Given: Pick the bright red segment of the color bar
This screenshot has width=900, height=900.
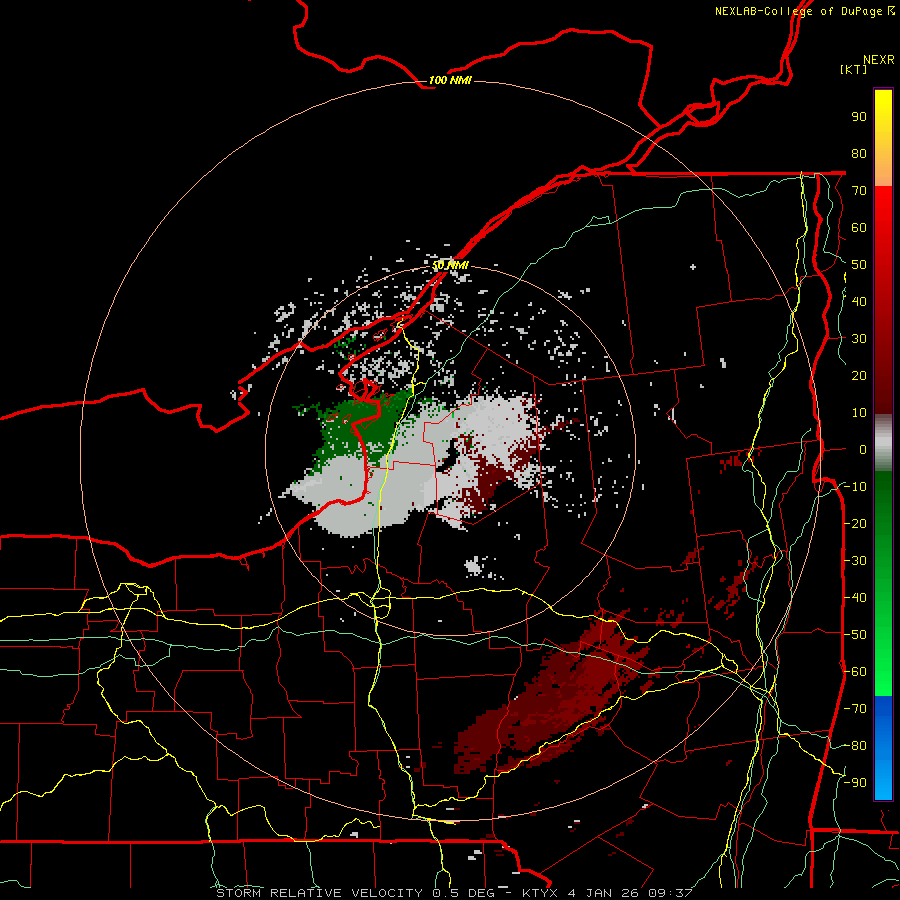Looking at the screenshot, I should [x=883, y=230].
